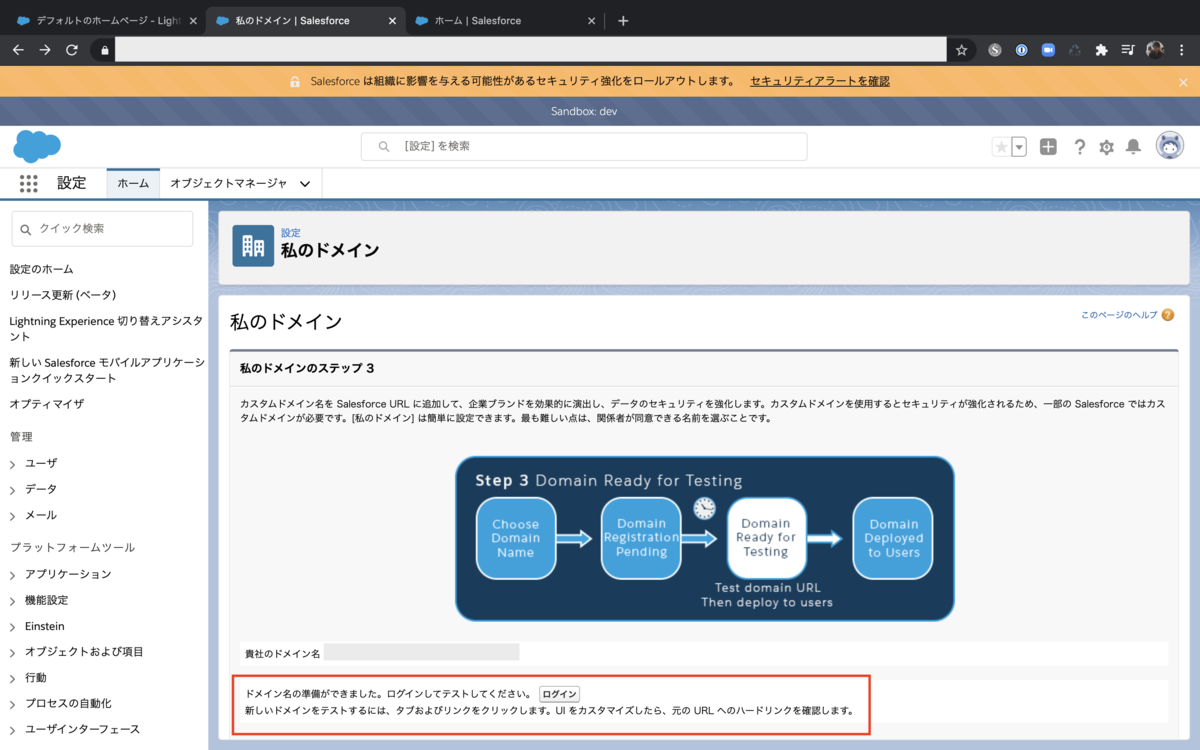Click the padlock site info icon
The width and height of the screenshot is (1200, 750).
pyautogui.click(x=103, y=49)
